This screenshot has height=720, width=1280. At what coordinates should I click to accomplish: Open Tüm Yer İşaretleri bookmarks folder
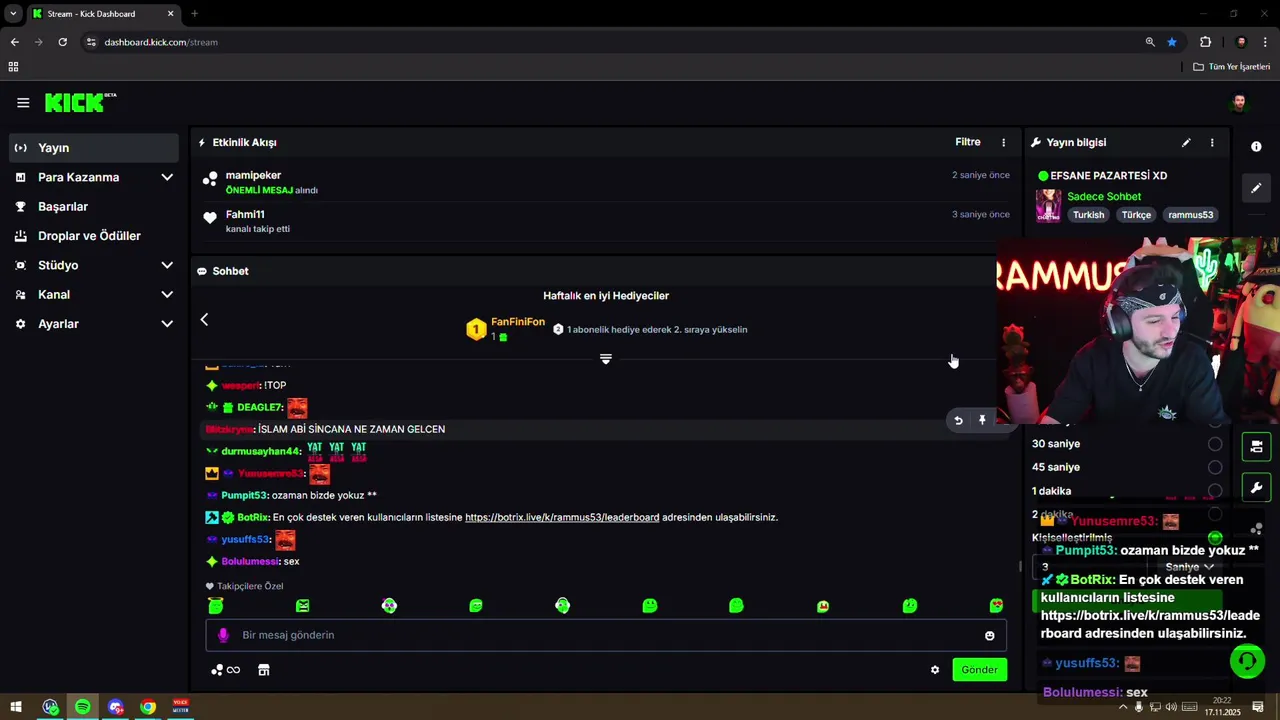click(1232, 67)
